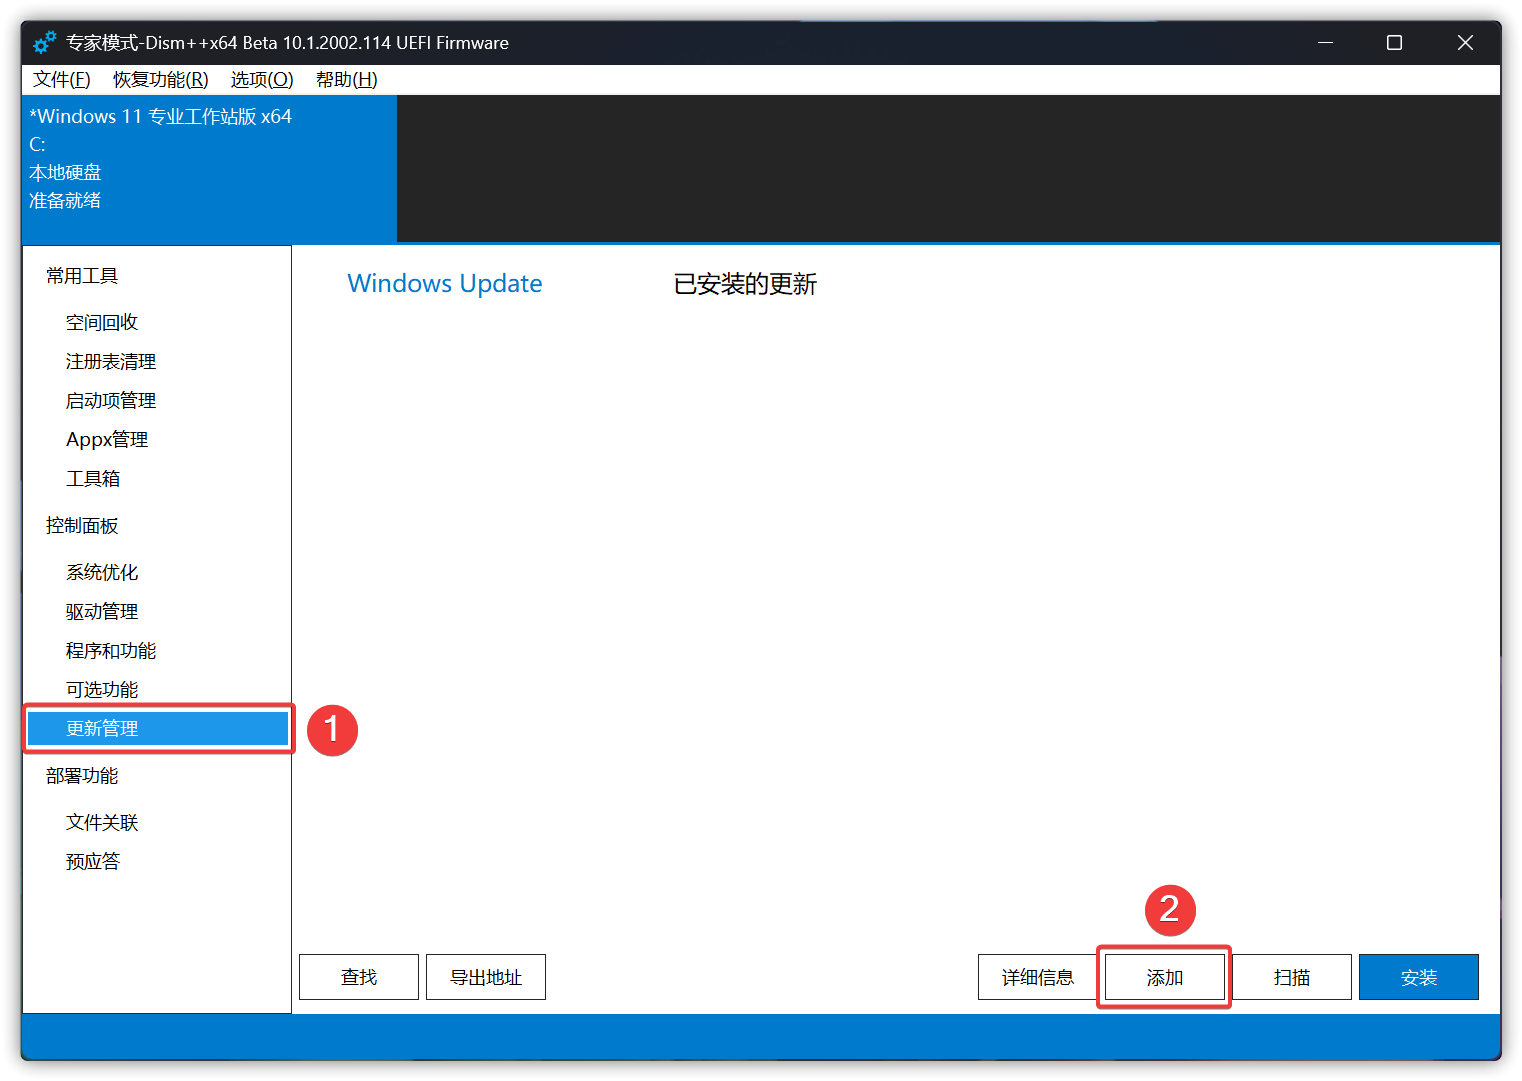
Task: Maximize the Dism++ window
Action: click(x=1395, y=43)
